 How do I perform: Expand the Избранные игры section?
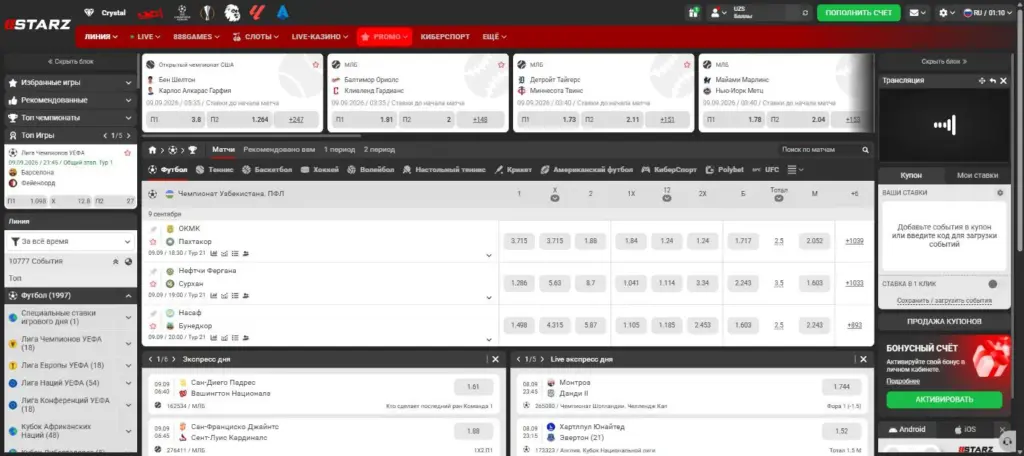(x=71, y=83)
